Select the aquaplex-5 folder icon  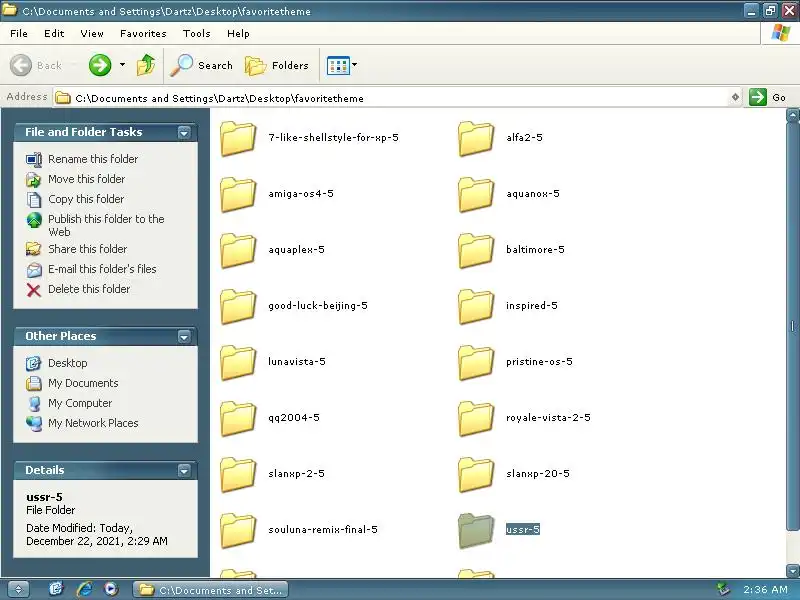[238, 251]
